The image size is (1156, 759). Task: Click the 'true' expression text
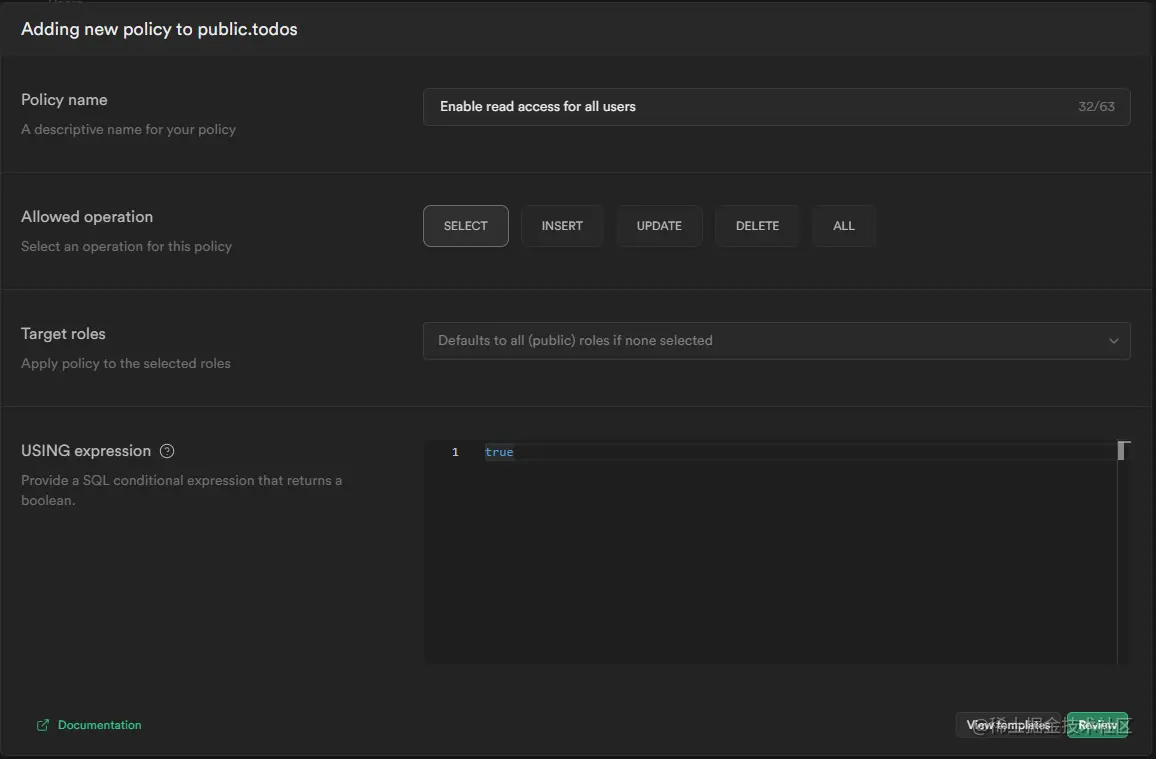(499, 452)
